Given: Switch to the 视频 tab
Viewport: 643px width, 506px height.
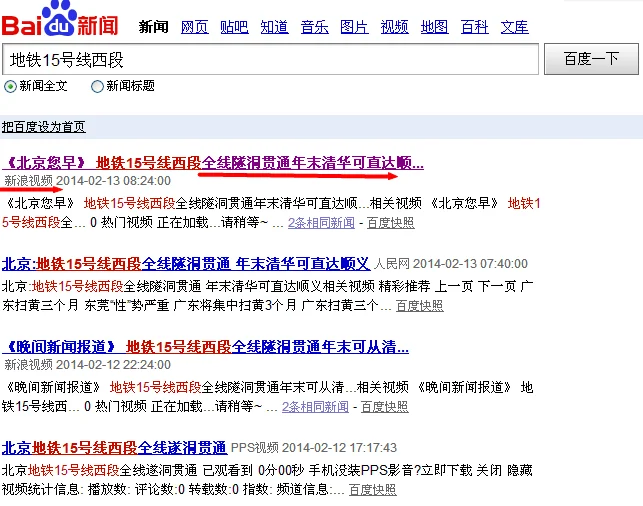Looking at the screenshot, I should (394, 27).
